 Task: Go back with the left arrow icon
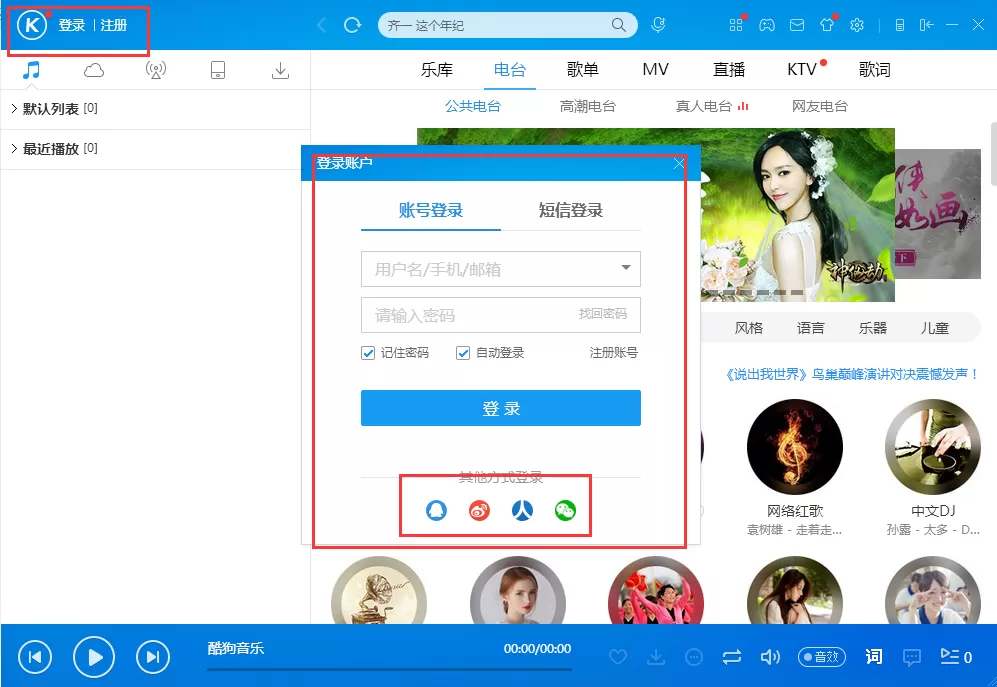[x=322, y=25]
